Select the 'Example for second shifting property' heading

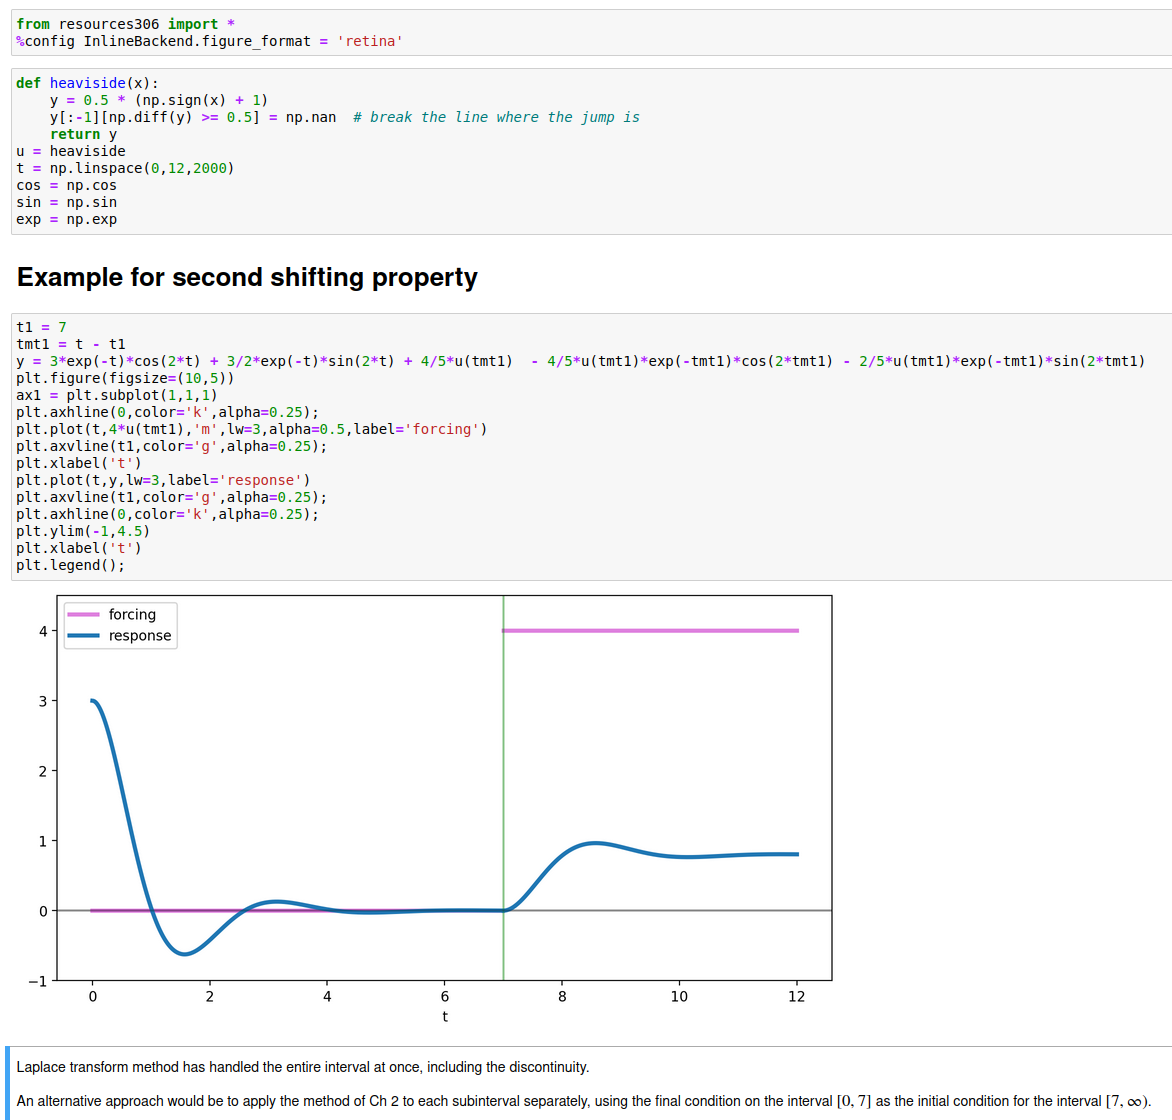coord(247,277)
